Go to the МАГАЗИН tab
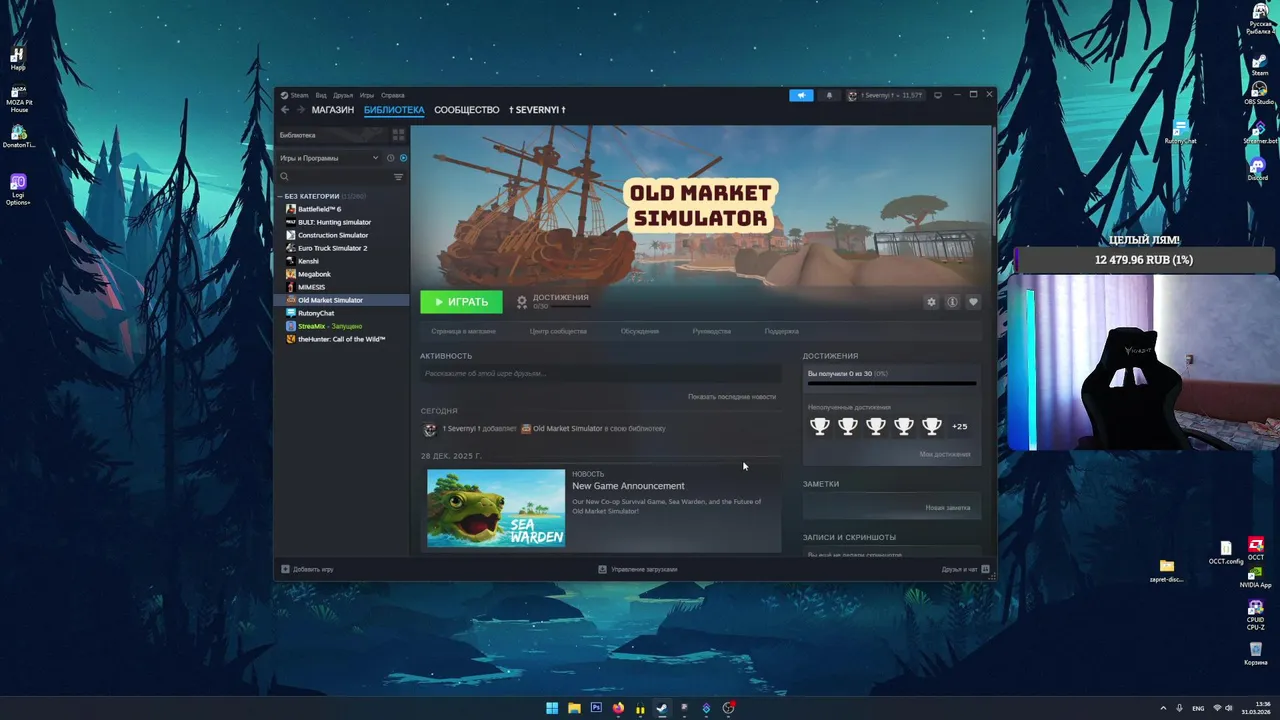 tap(333, 110)
